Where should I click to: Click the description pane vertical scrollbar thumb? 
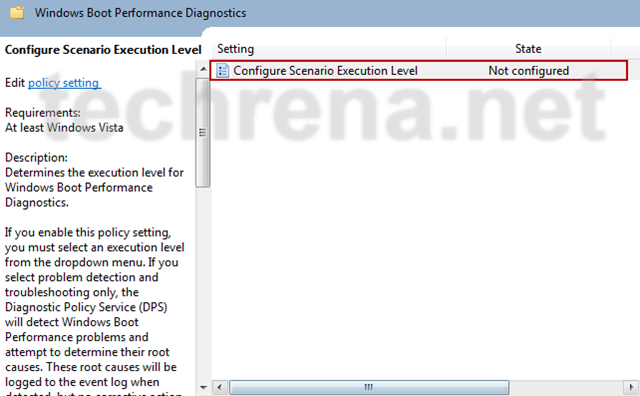[x=202, y=133]
